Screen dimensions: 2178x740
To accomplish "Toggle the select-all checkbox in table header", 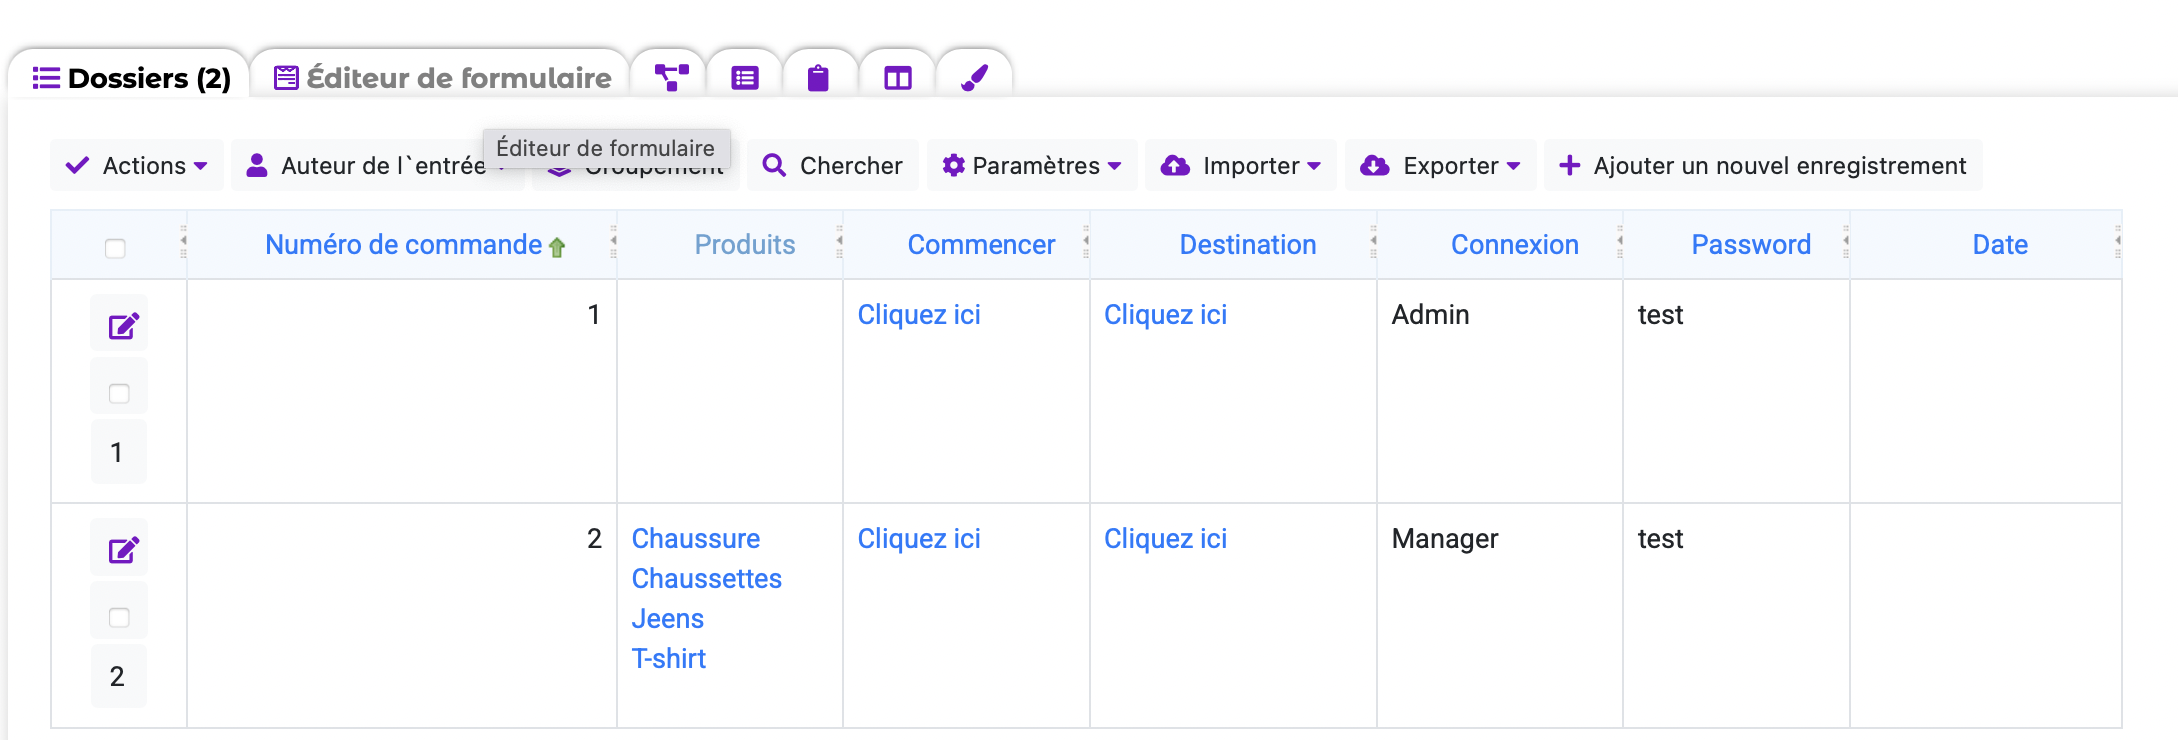I will tap(115, 248).
